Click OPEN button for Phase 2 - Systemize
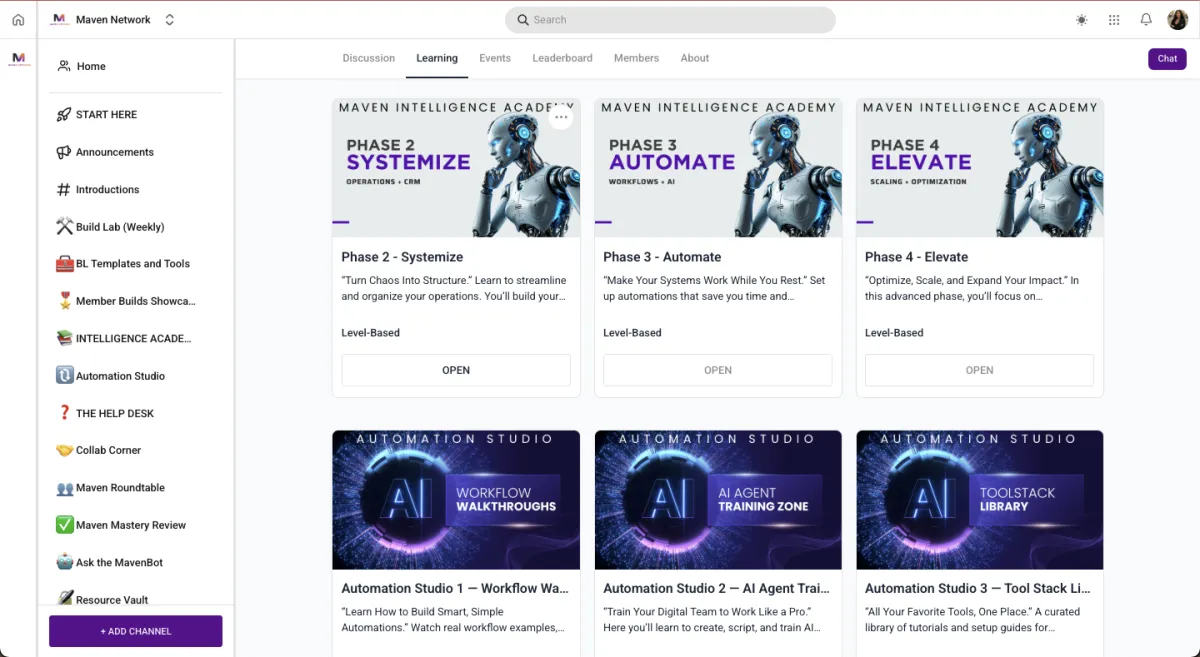The height and width of the screenshot is (657, 1200). 456,370
